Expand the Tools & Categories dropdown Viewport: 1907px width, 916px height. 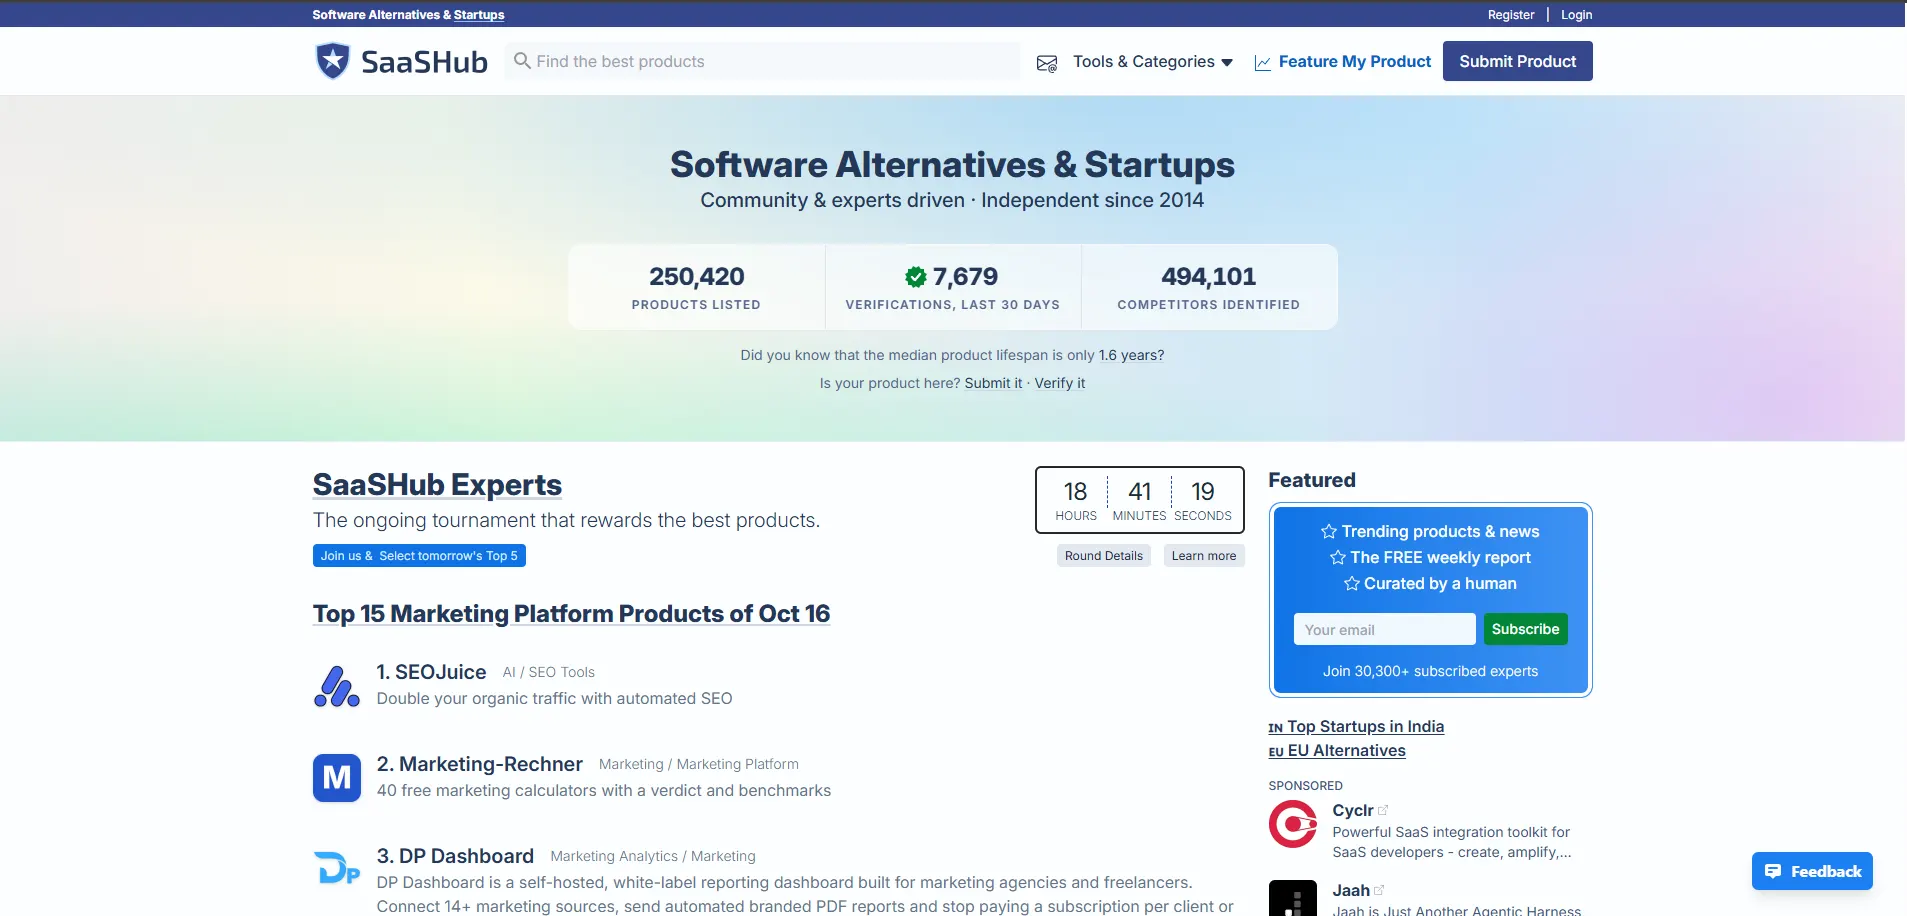point(1153,61)
